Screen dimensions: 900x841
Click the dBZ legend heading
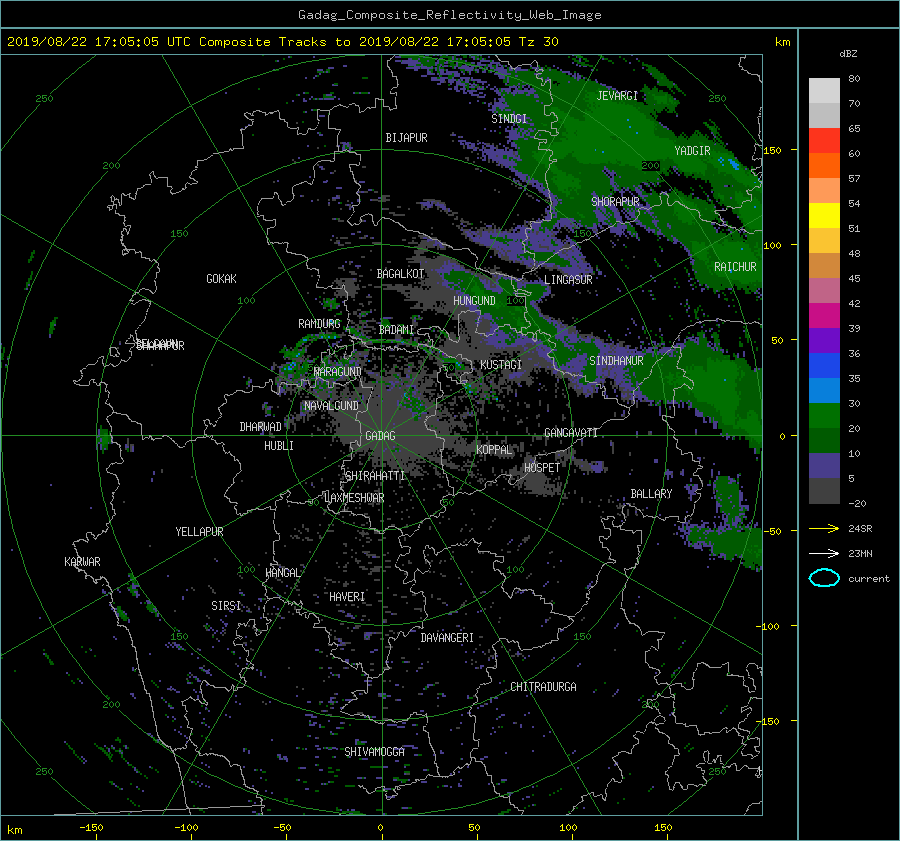(848, 53)
